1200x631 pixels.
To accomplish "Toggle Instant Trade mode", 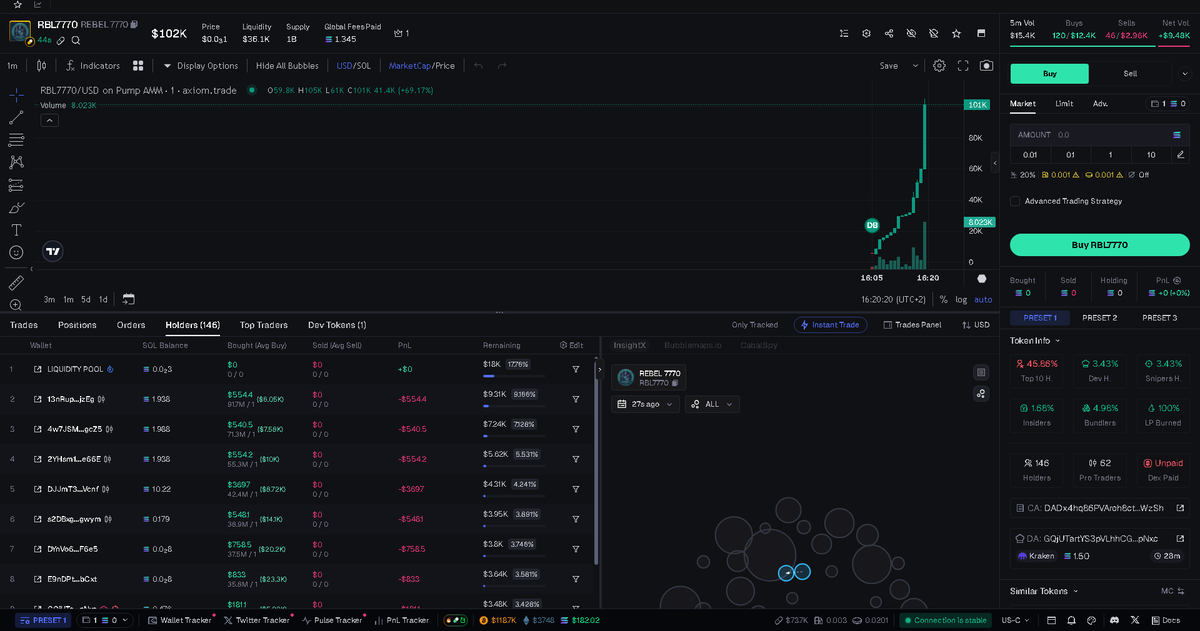I will point(830,325).
